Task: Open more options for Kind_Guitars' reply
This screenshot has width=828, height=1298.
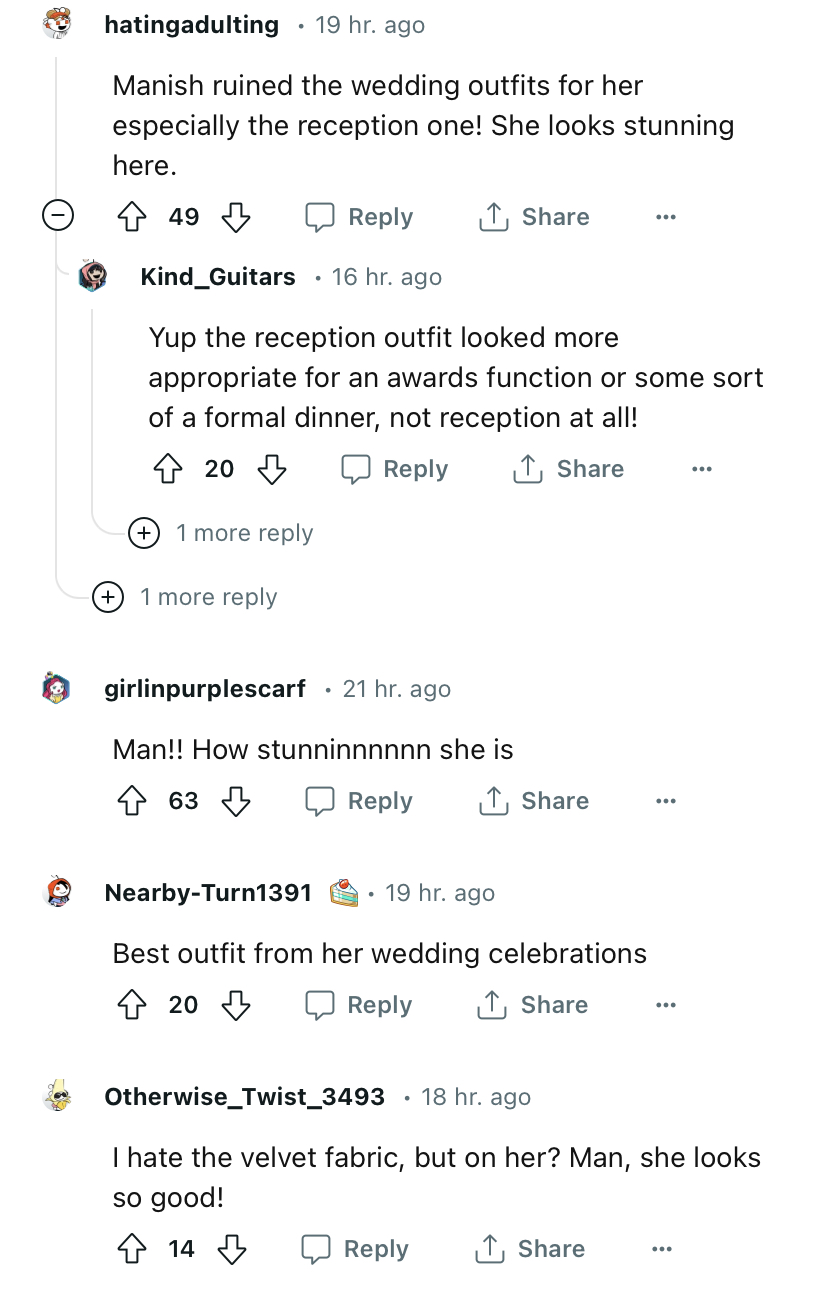Action: pyautogui.click(x=702, y=469)
